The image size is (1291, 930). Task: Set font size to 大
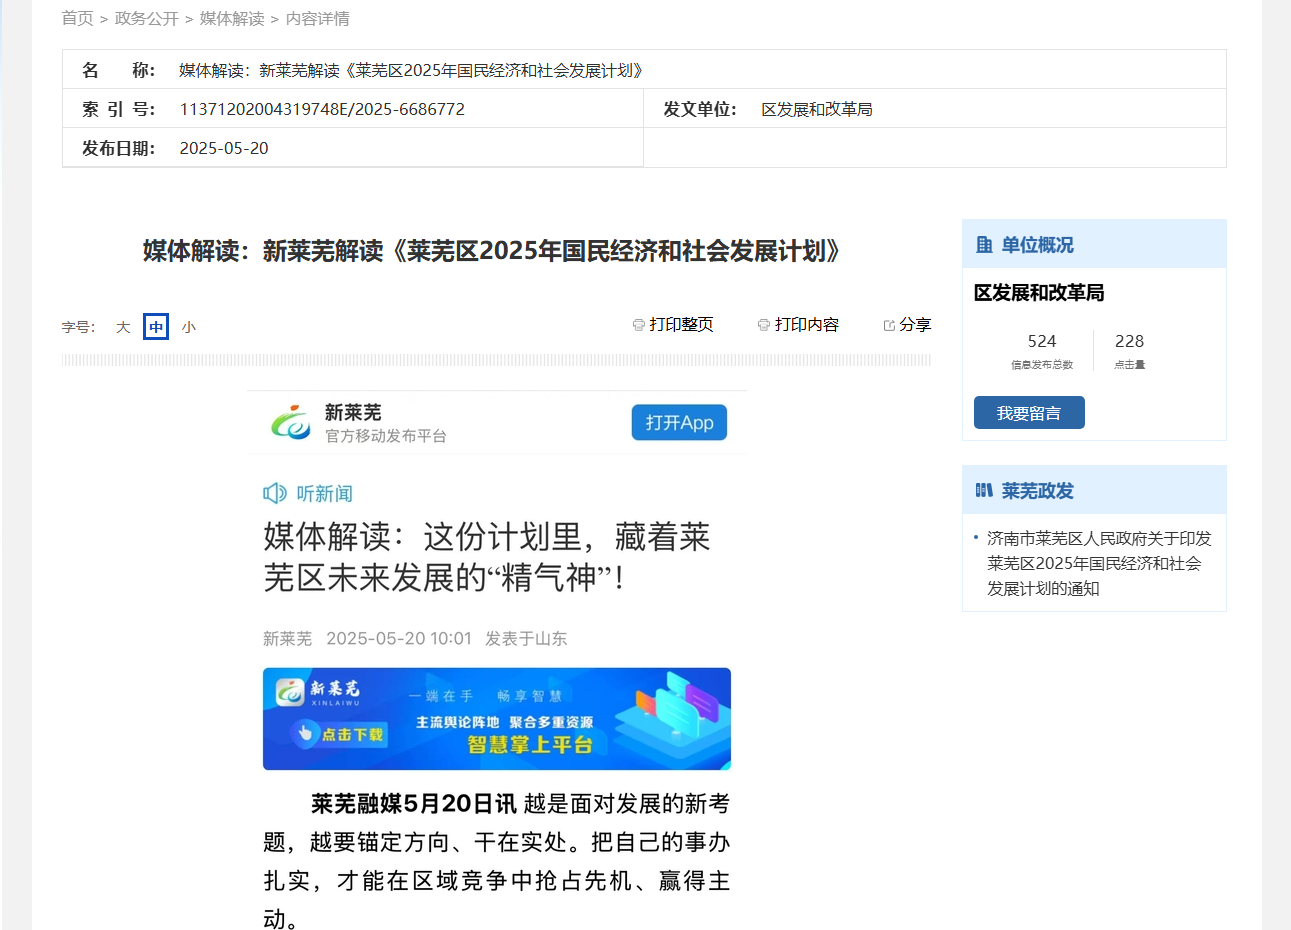click(123, 327)
